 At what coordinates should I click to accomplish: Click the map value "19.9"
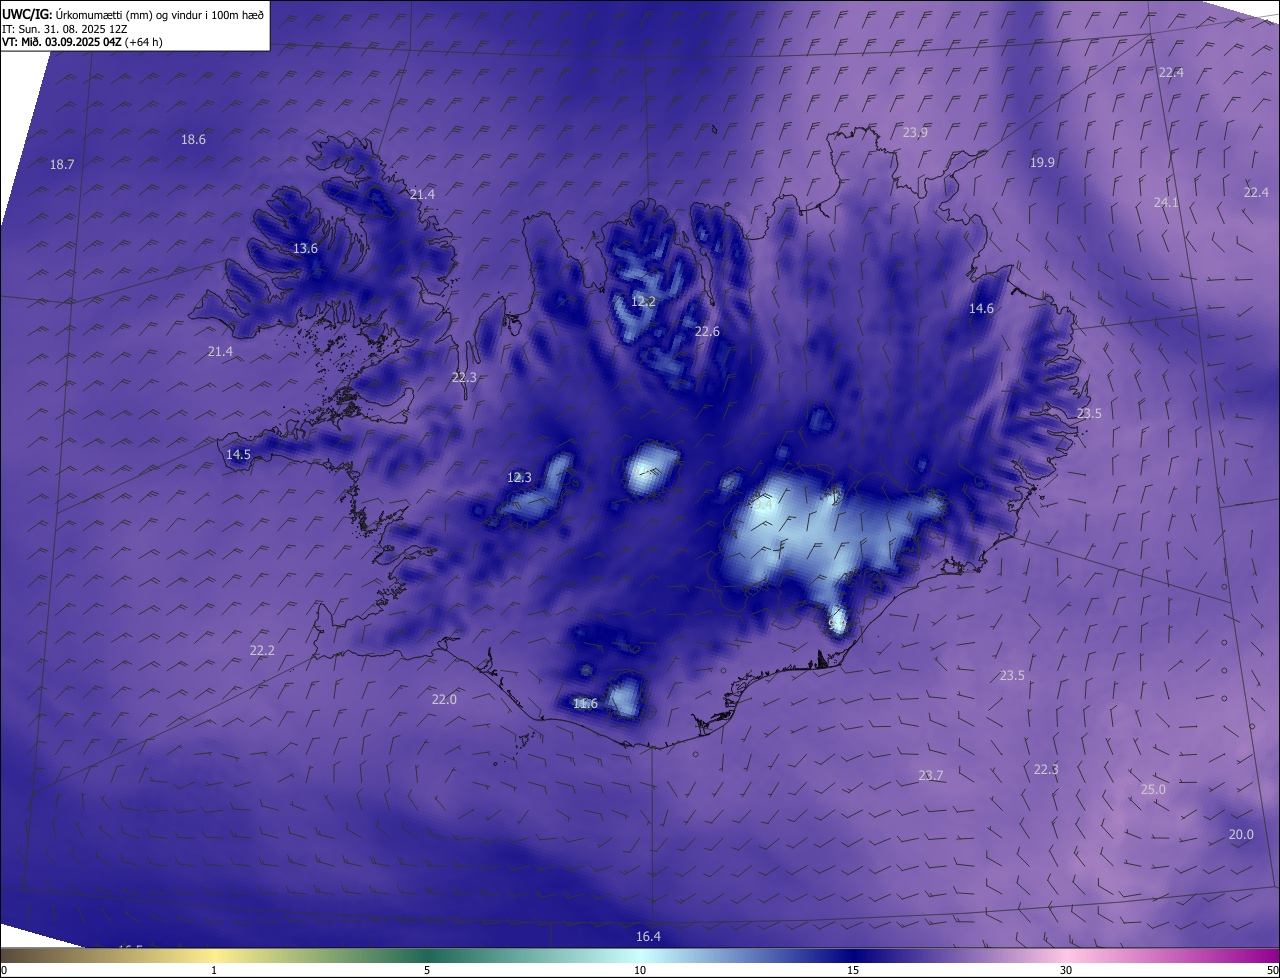[x=1042, y=163]
